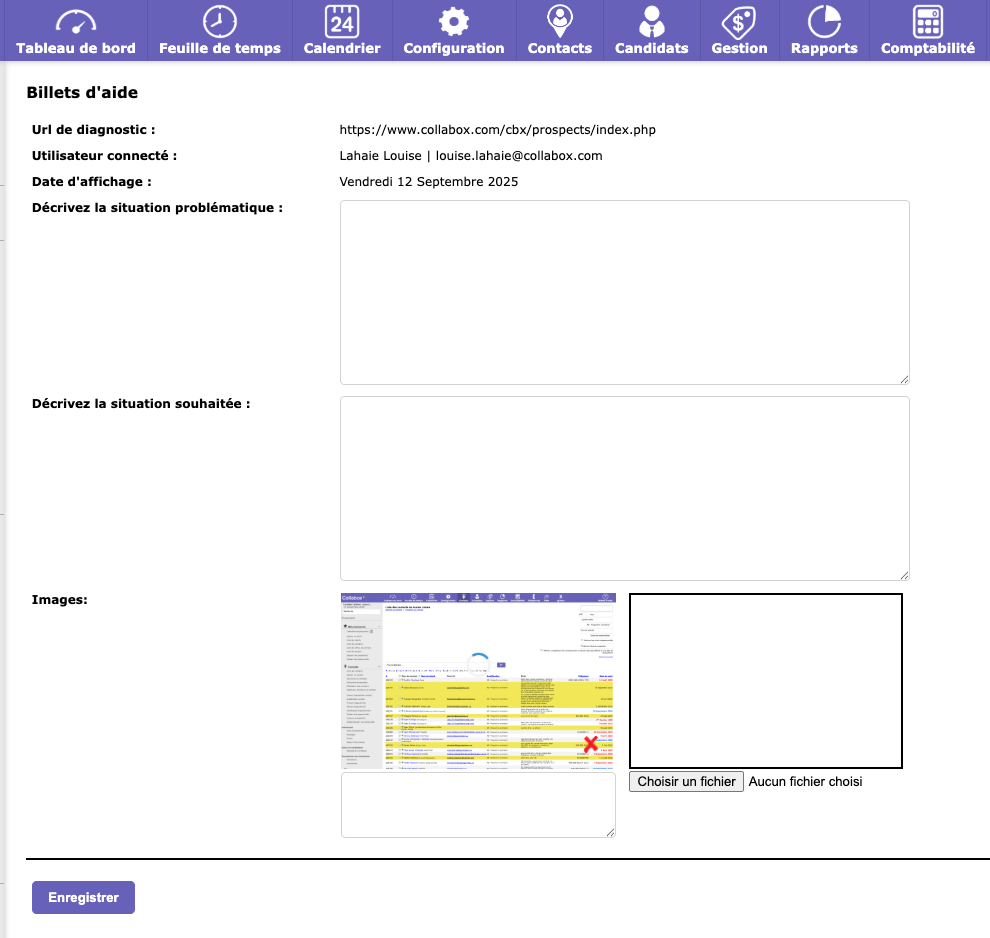The width and height of the screenshot is (990, 938).
Task: Go to the Rapports menu label
Action: (x=824, y=48)
